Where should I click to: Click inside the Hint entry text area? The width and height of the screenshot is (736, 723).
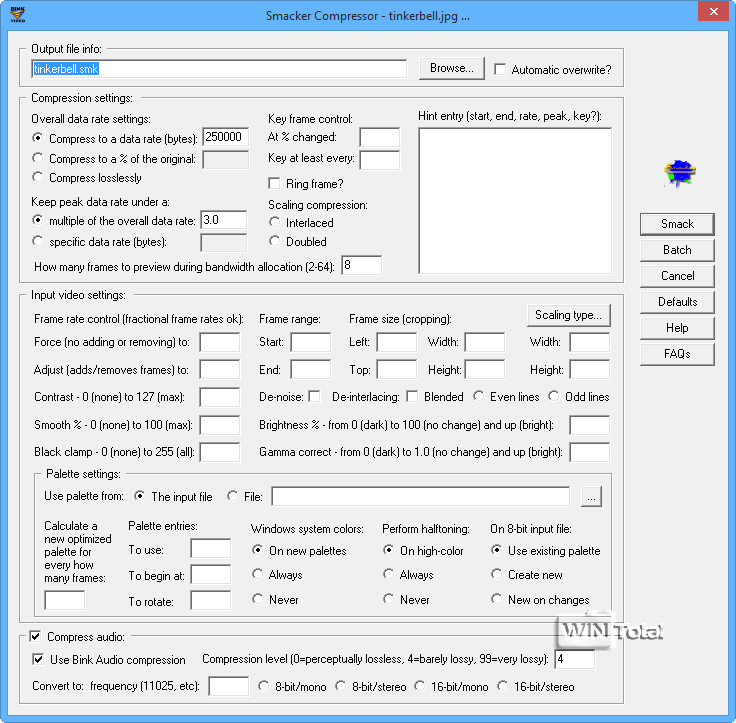(x=515, y=201)
